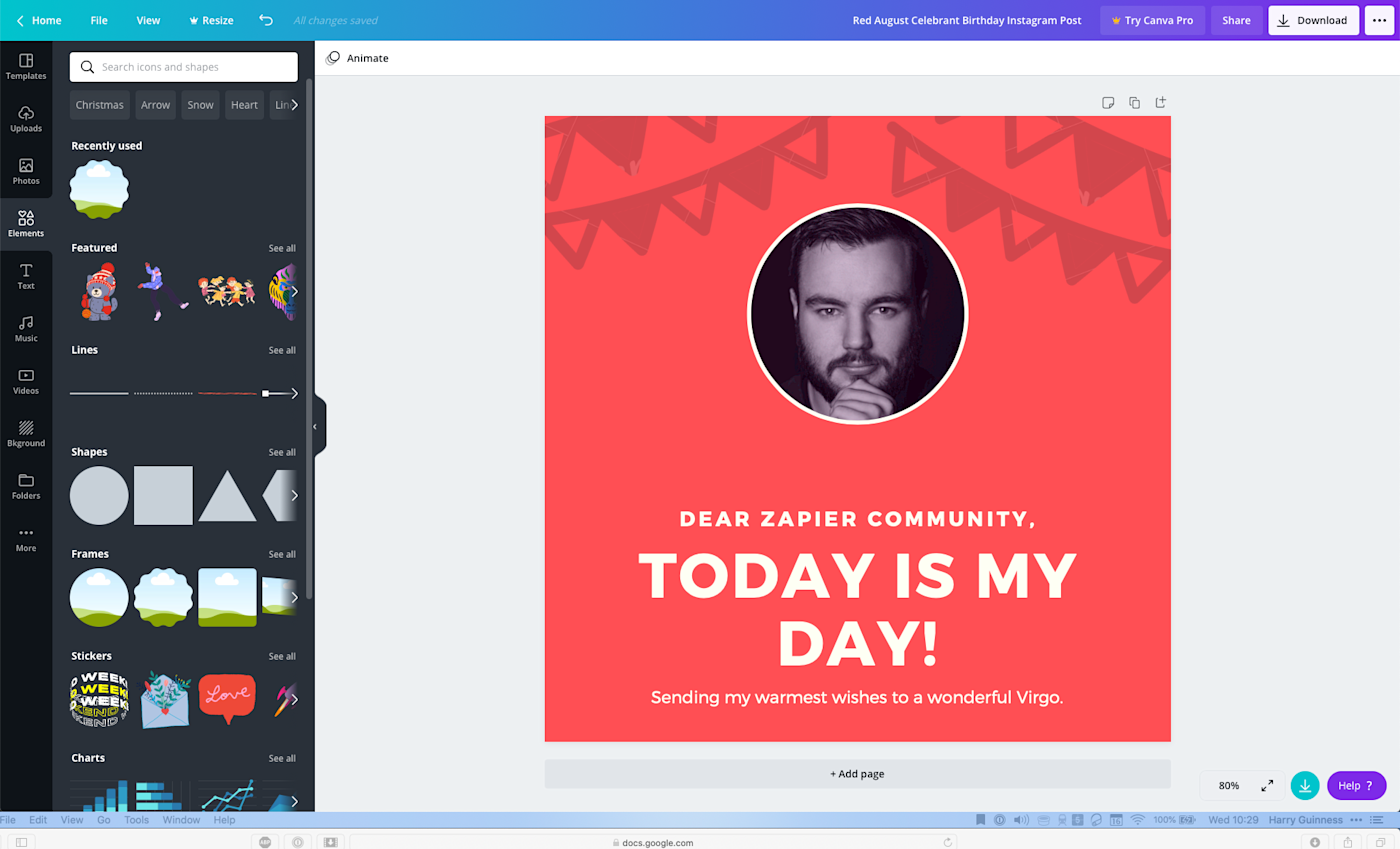Image resolution: width=1400 pixels, height=849 pixels.
Task: Expand Lines row with right chevron
Action: tap(294, 393)
